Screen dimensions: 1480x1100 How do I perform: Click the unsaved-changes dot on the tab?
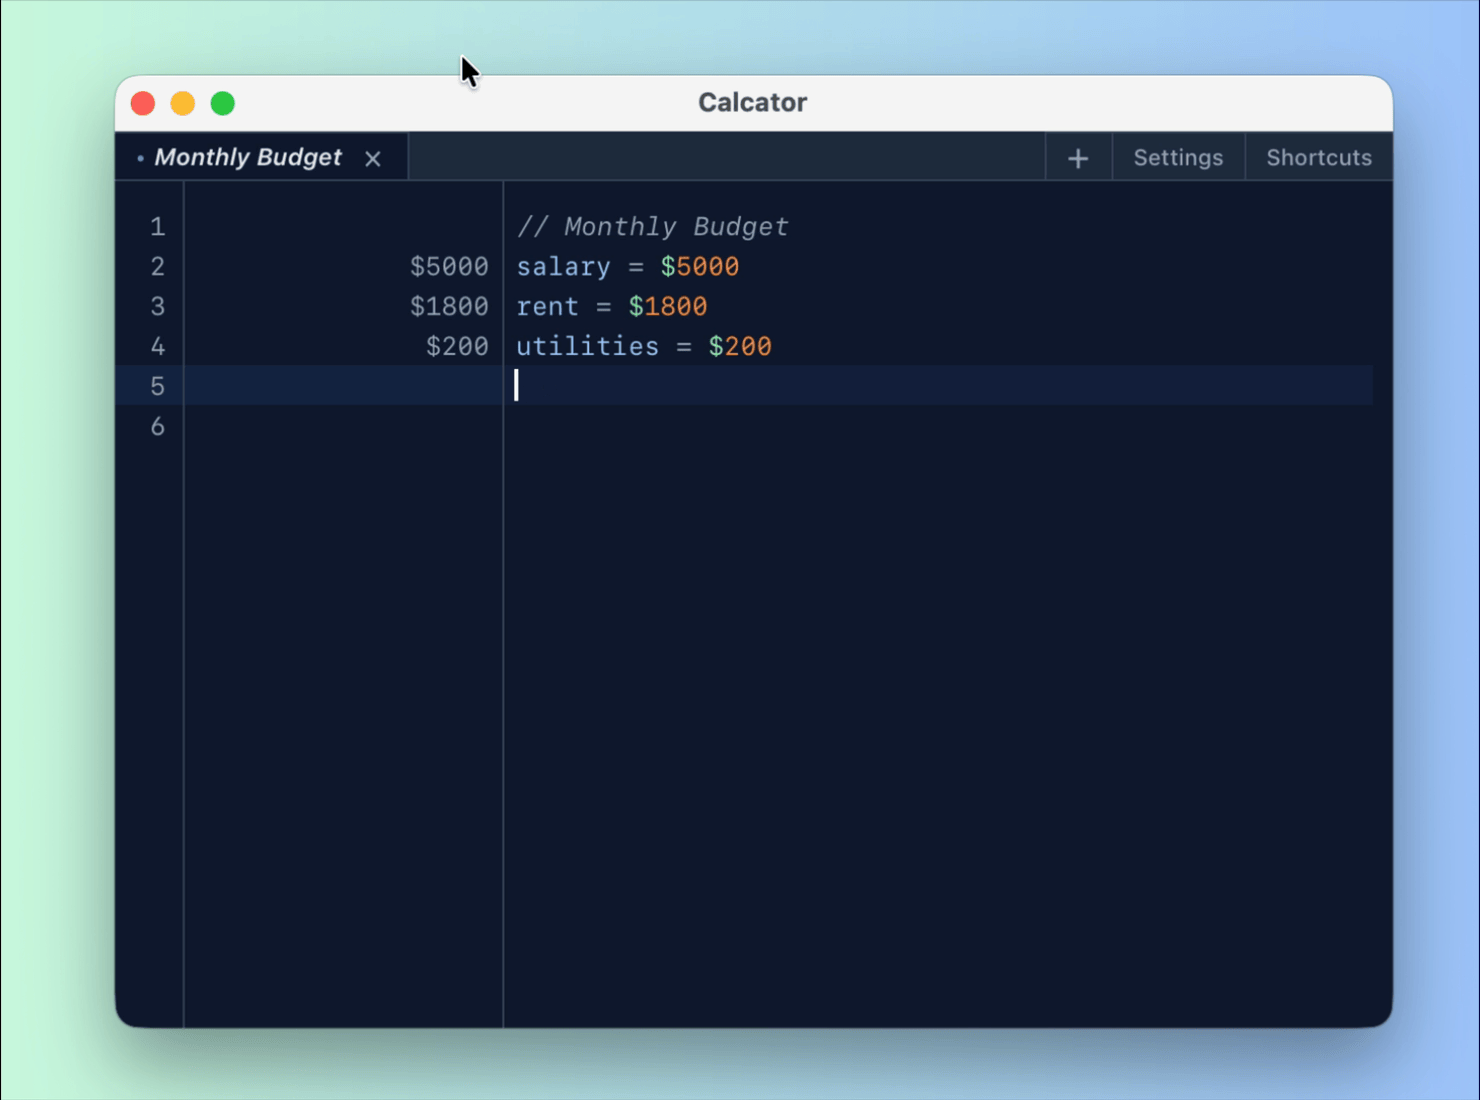coord(139,158)
